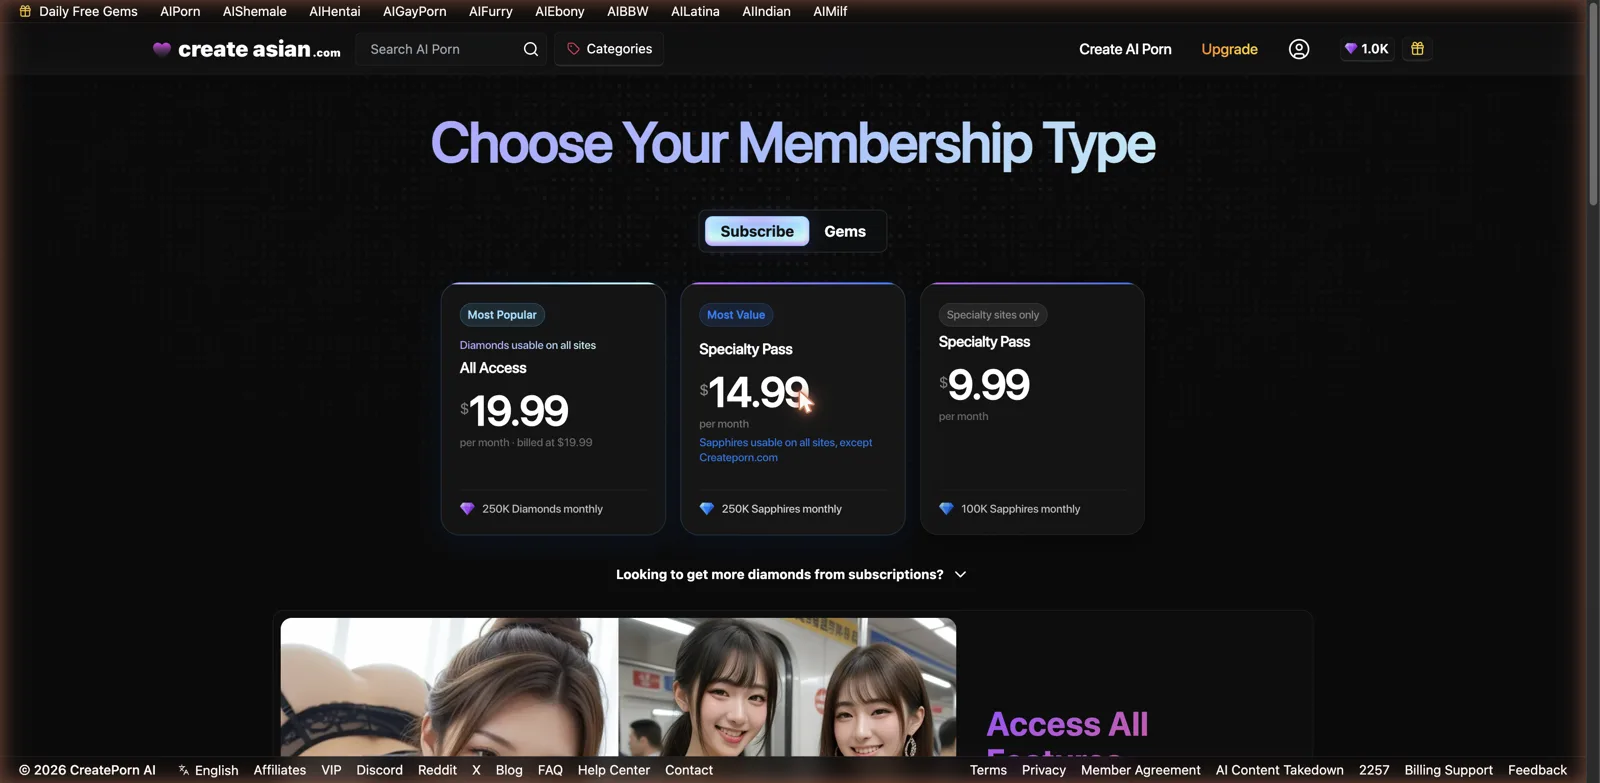Screen dimensions: 1600x783
Task: Click the gift icon beside Daily Free Gems
Action: (x=25, y=11)
